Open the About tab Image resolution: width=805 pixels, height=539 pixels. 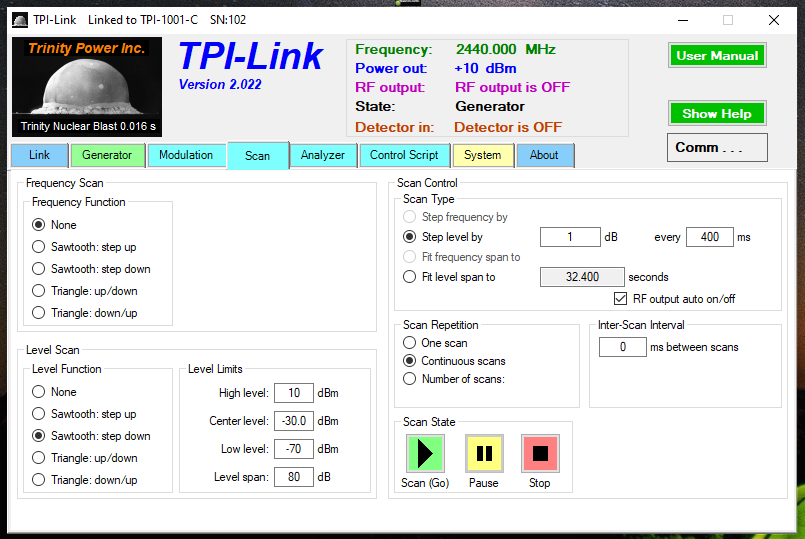click(x=544, y=155)
